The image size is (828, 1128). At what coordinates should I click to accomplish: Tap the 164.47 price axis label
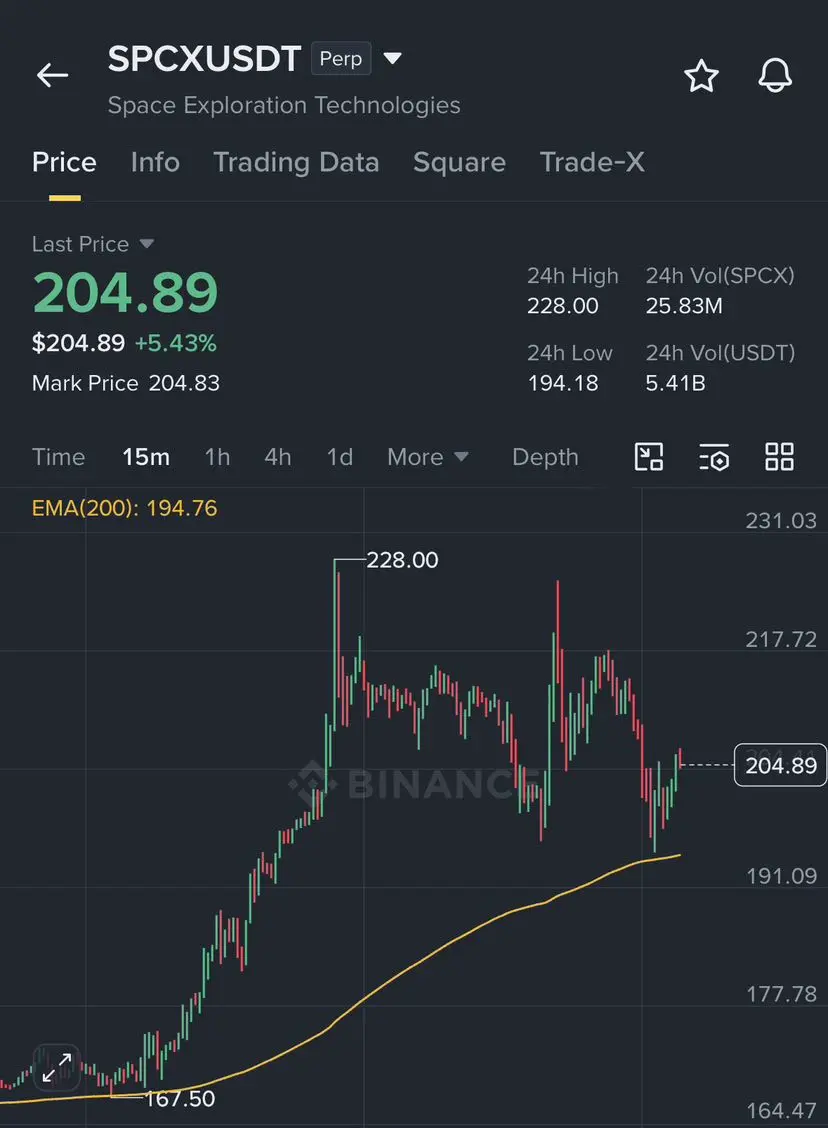[x=781, y=1110]
